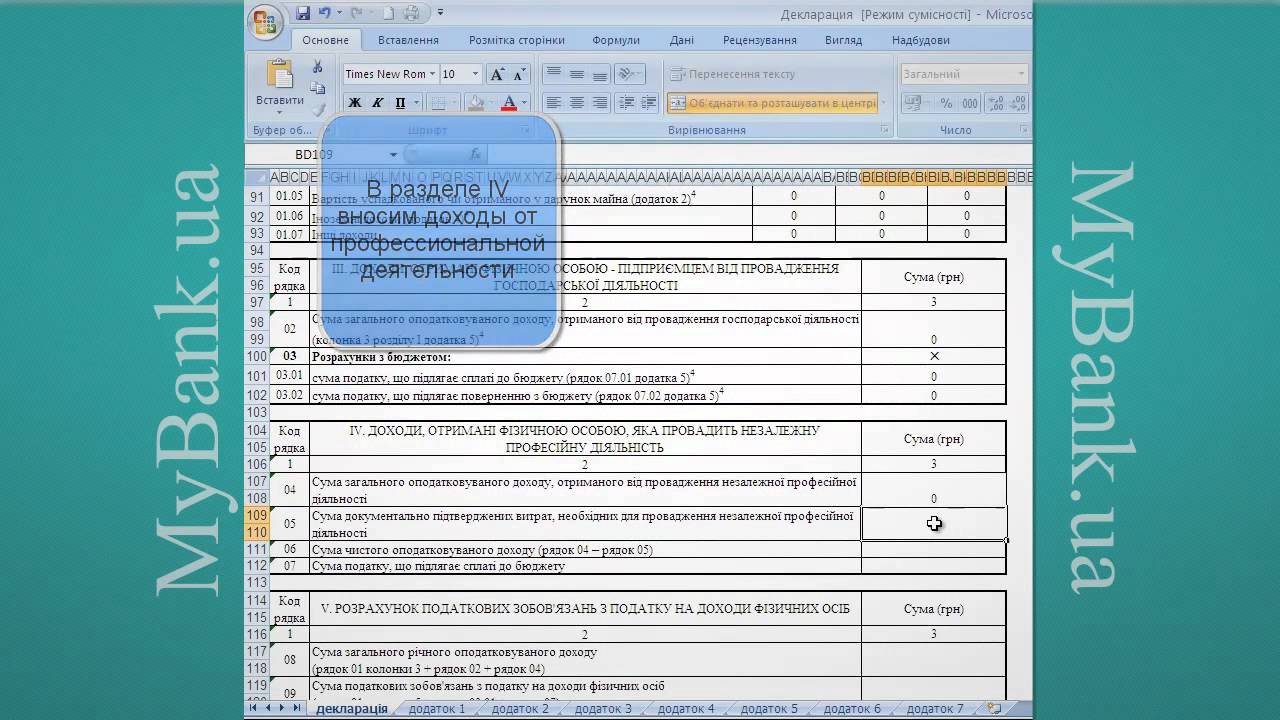
Task: Open merge and center dropdown arrow
Action: click(883, 102)
